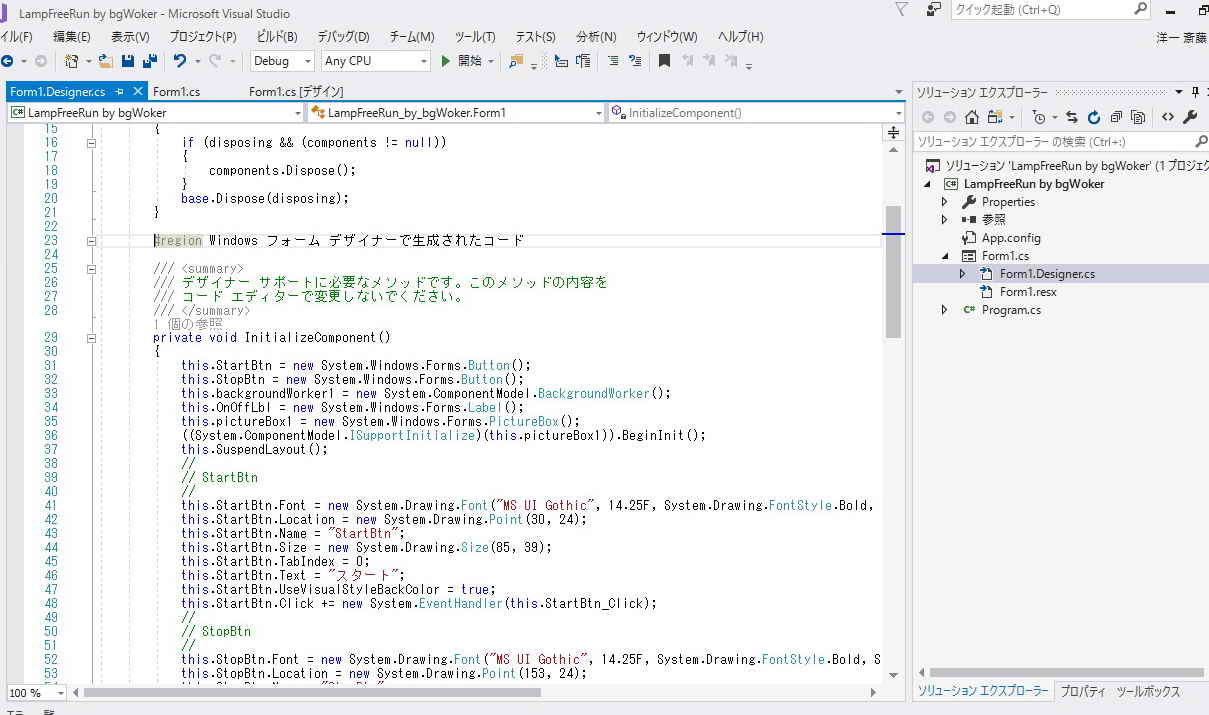
Task: Close the Form1.Designer.cs tab
Action: pos(138,92)
